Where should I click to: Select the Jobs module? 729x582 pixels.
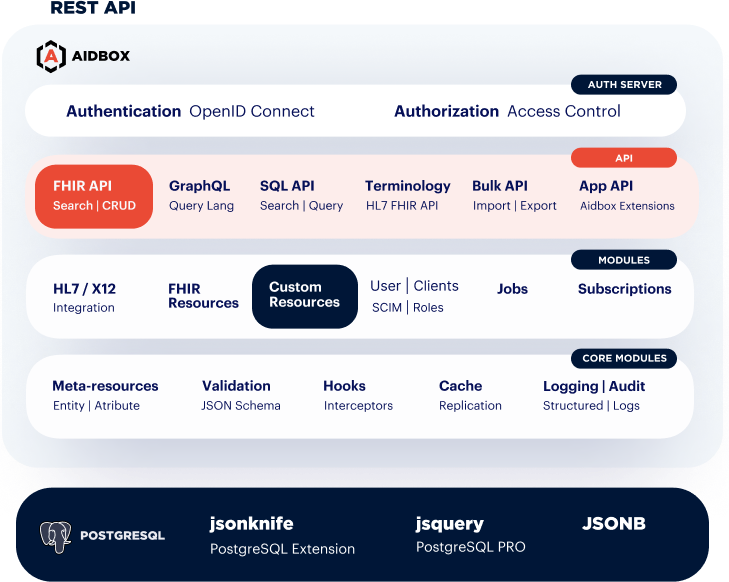[x=512, y=289]
